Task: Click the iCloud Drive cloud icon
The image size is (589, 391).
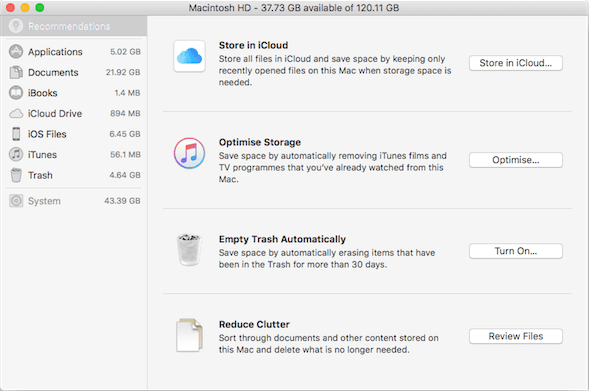Action: coord(16,113)
